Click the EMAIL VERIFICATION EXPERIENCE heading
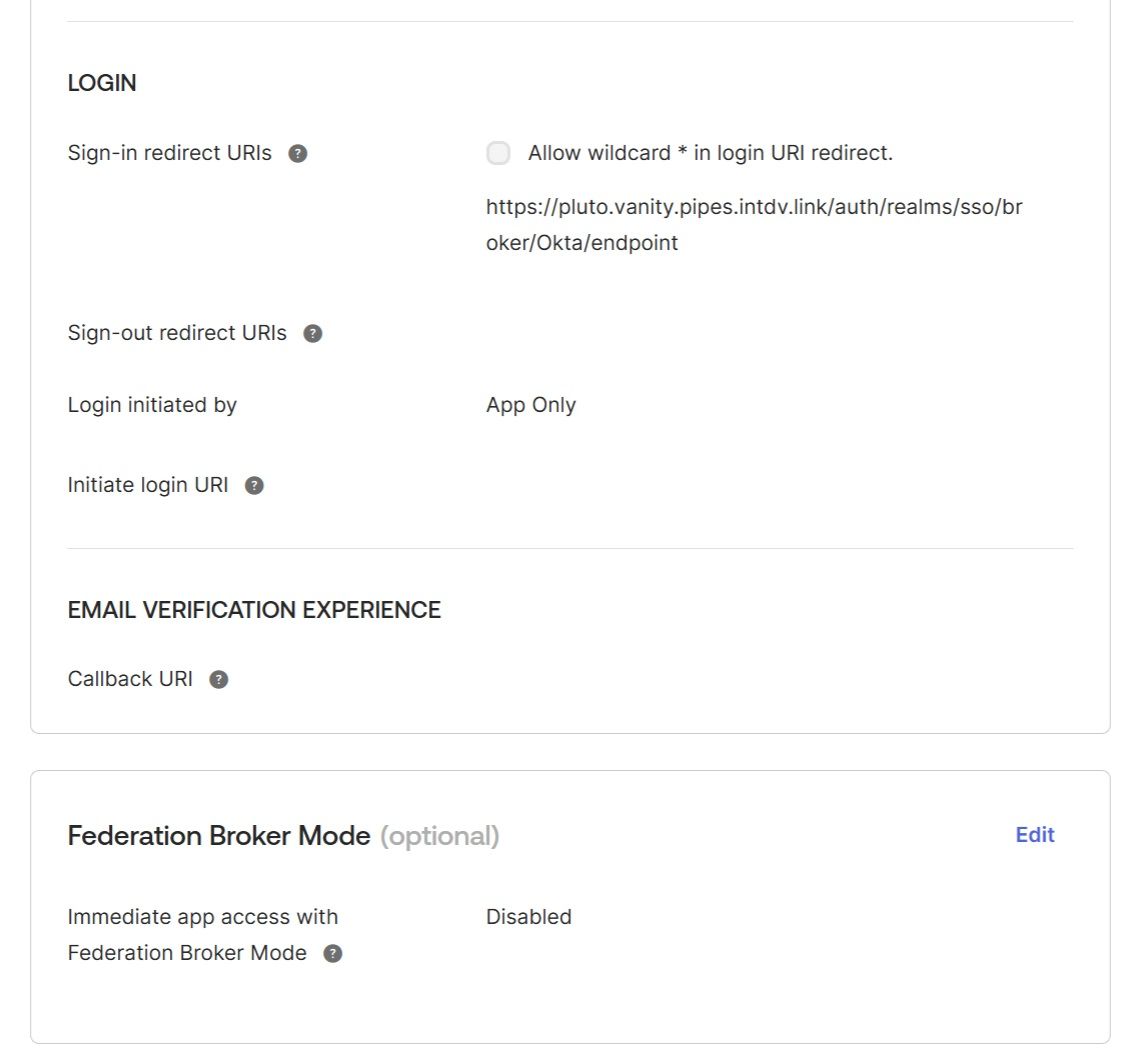This screenshot has width=1134, height=1061. pyautogui.click(x=254, y=610)
